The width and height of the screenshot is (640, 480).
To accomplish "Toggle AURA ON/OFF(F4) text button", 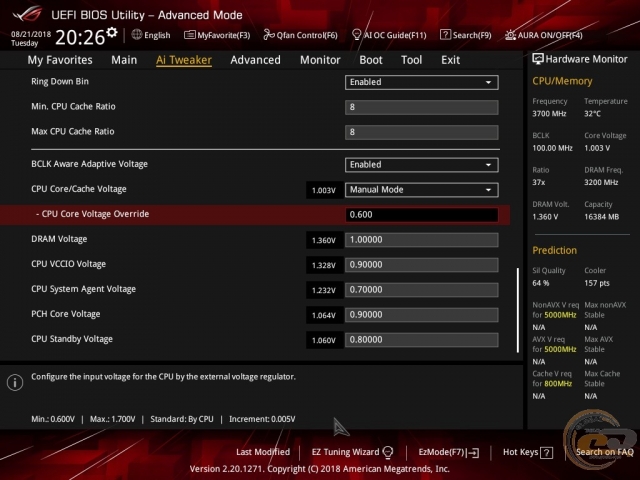I will tap(550, 36).
